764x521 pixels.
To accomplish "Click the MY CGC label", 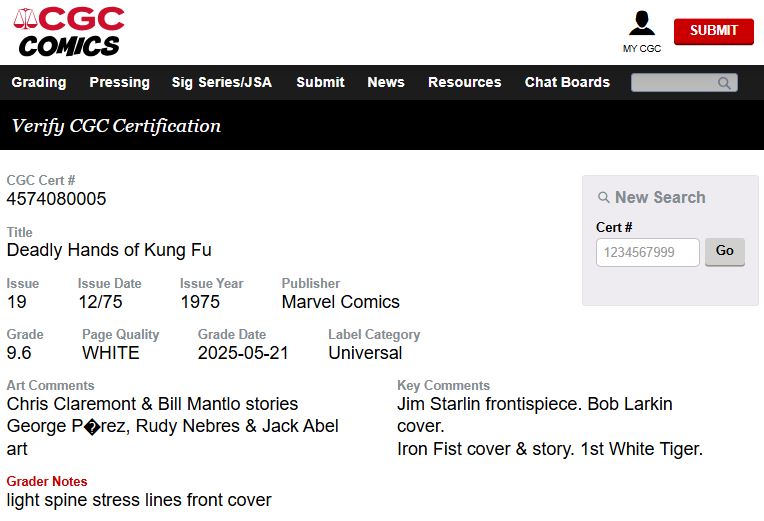I will coord(642,48).
